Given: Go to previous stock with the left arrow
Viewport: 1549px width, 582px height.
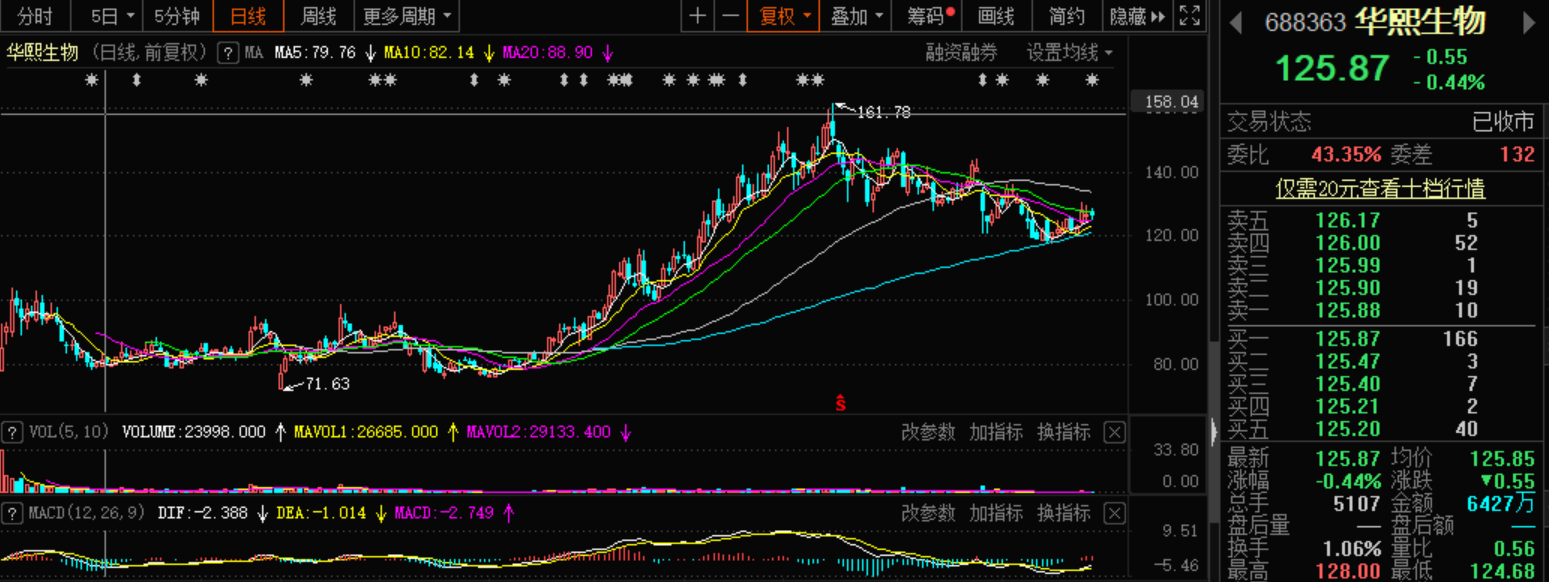Looking at the screenshot, I should click(x=1236, y=22).
